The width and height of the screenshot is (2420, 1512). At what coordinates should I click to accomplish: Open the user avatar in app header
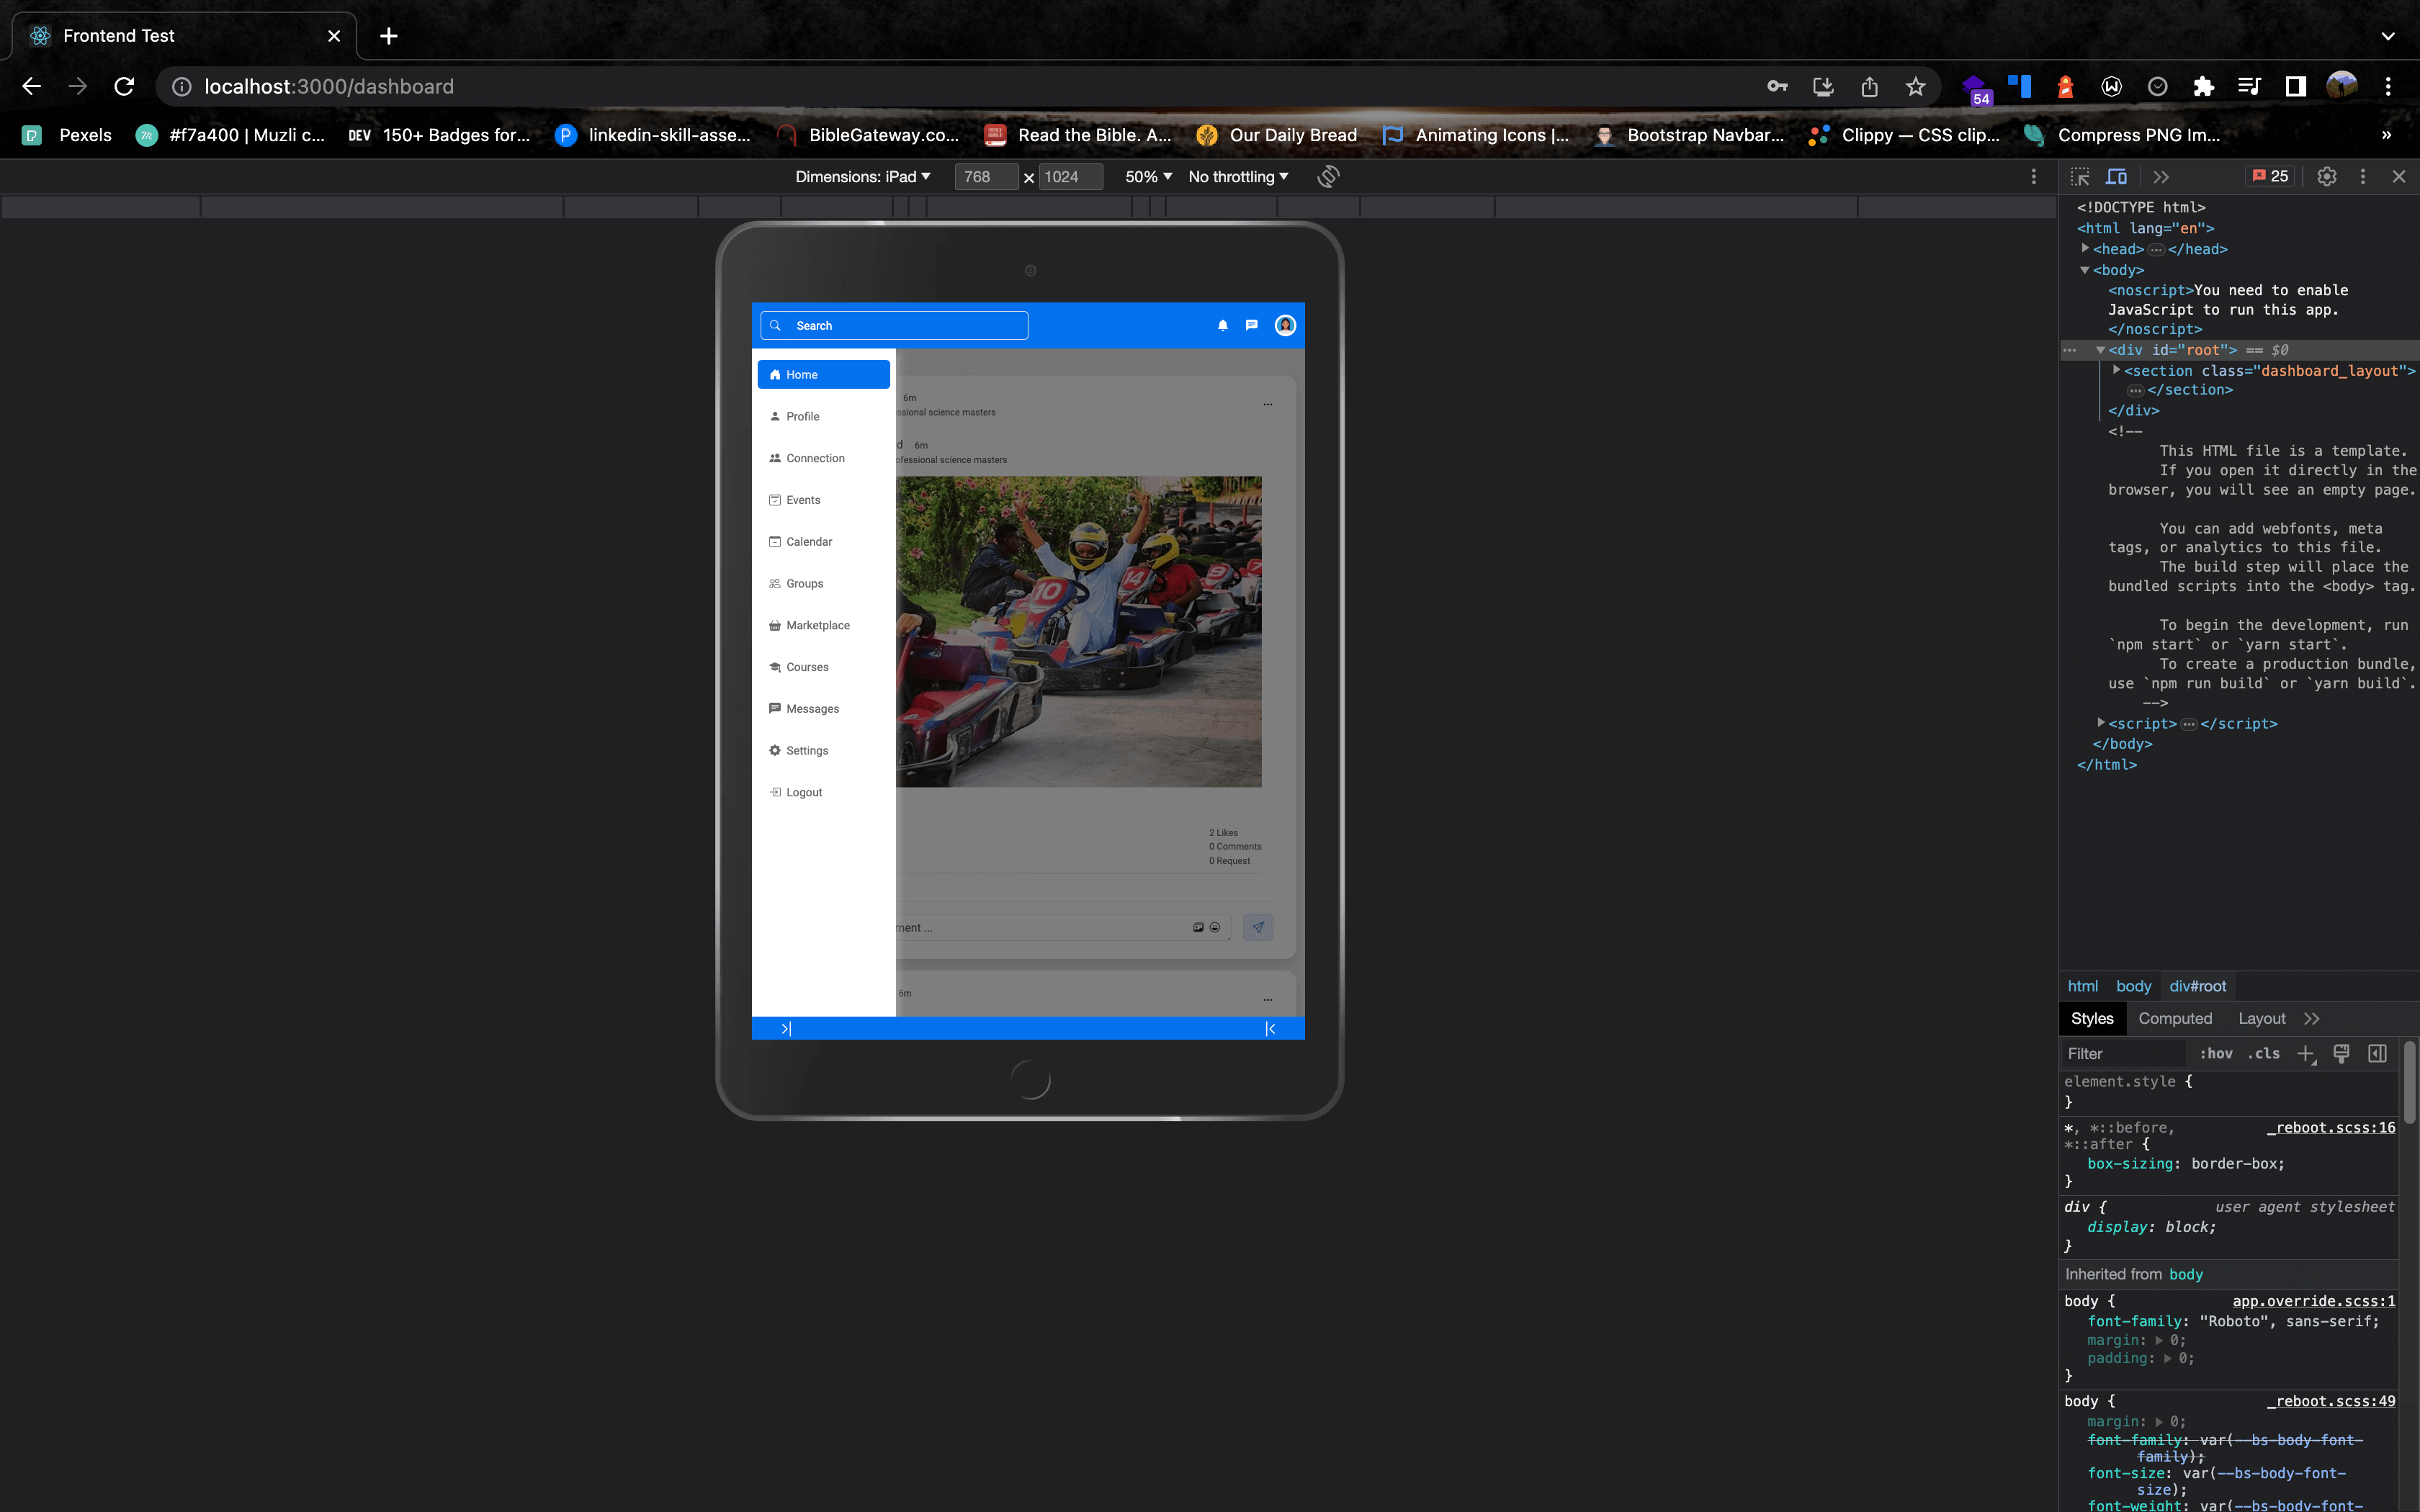[1285, 325]
